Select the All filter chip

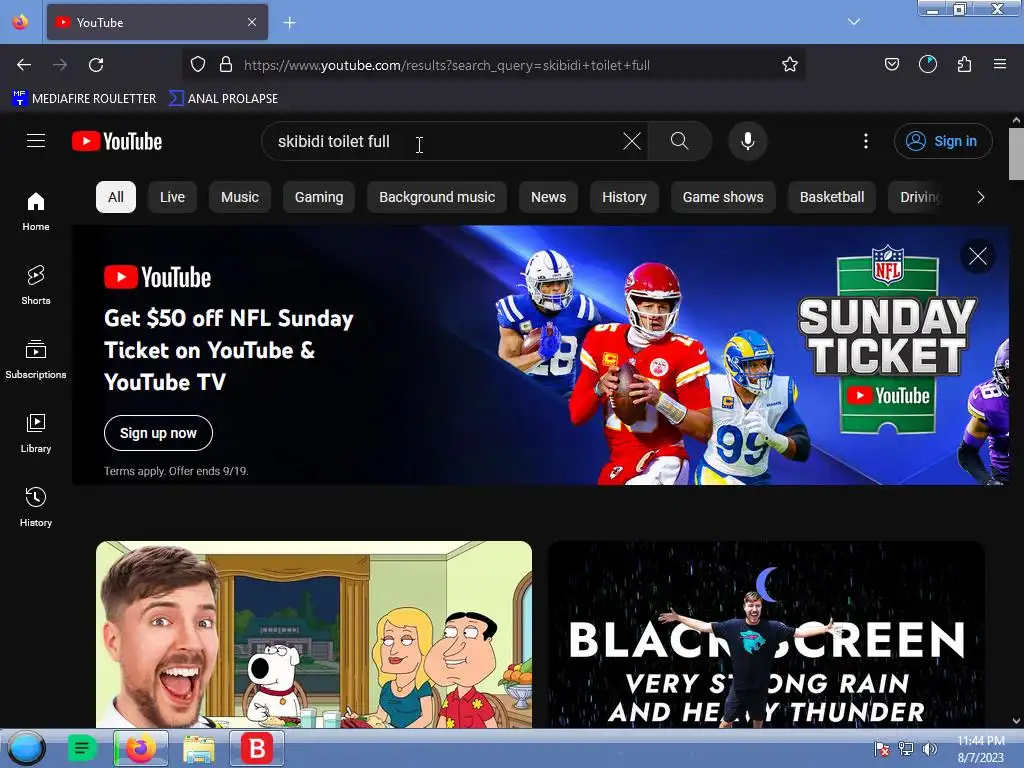pos(116,197)
